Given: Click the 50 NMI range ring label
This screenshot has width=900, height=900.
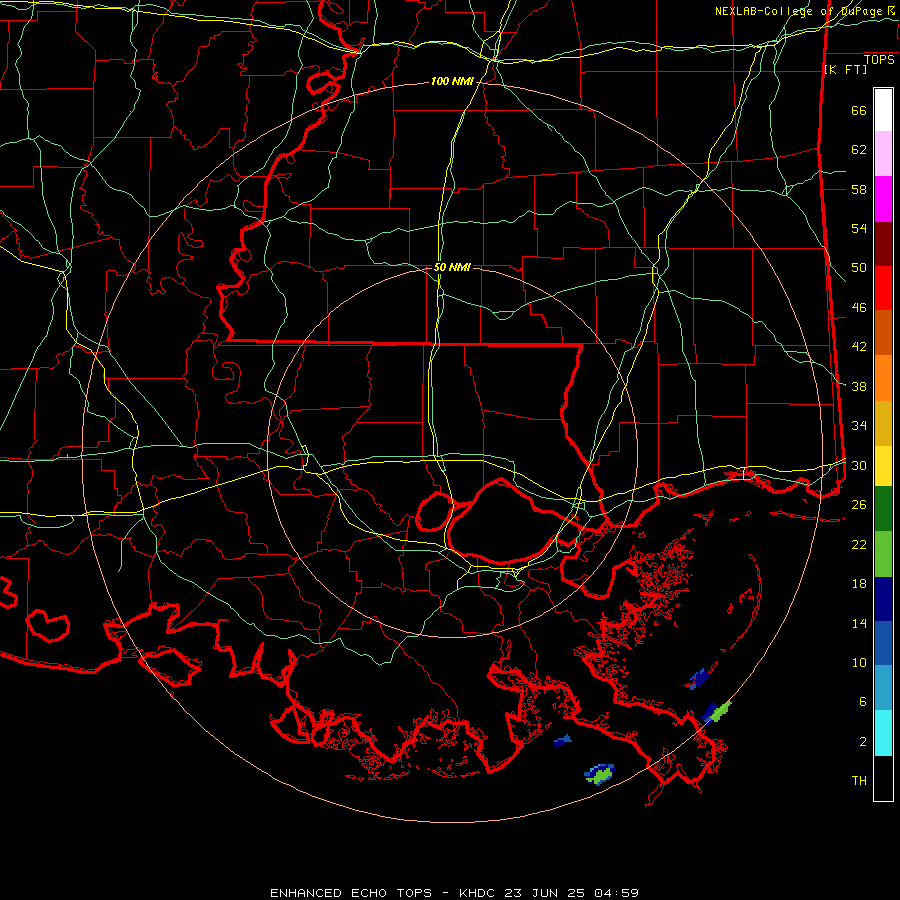Looking at the screenshot, I should (452, 267).
